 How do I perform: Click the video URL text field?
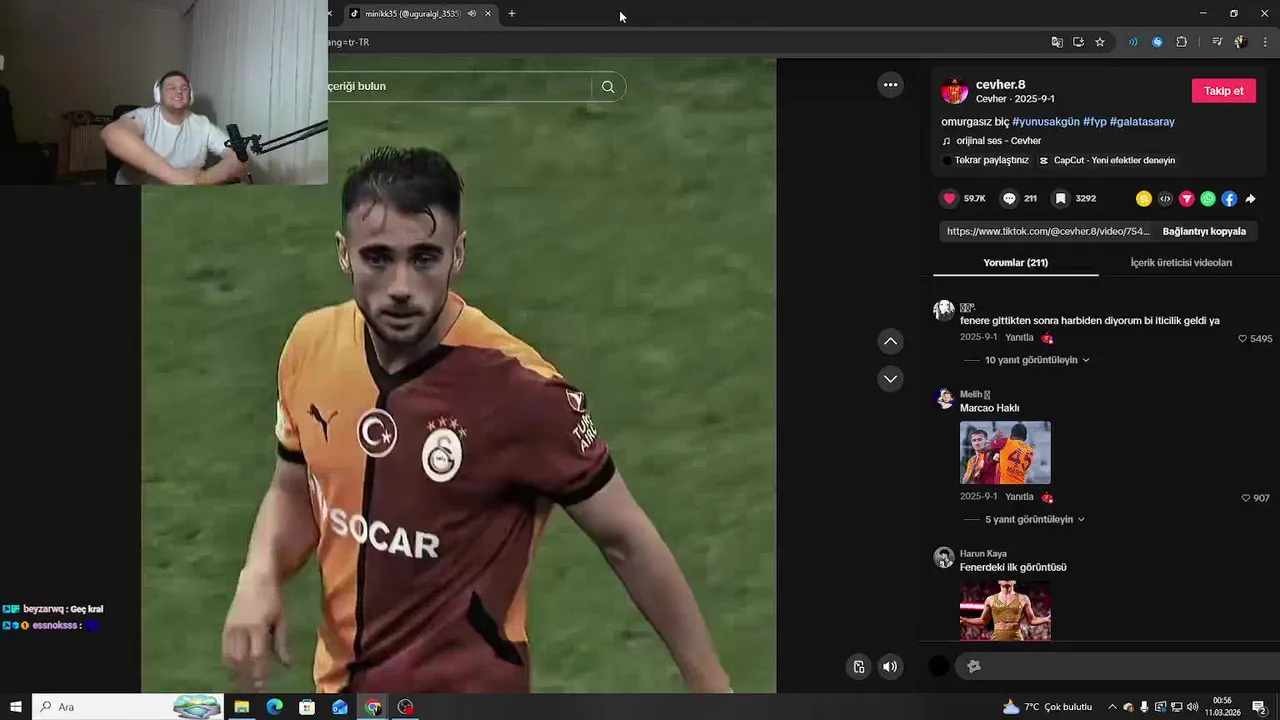tap(1048, 231)
